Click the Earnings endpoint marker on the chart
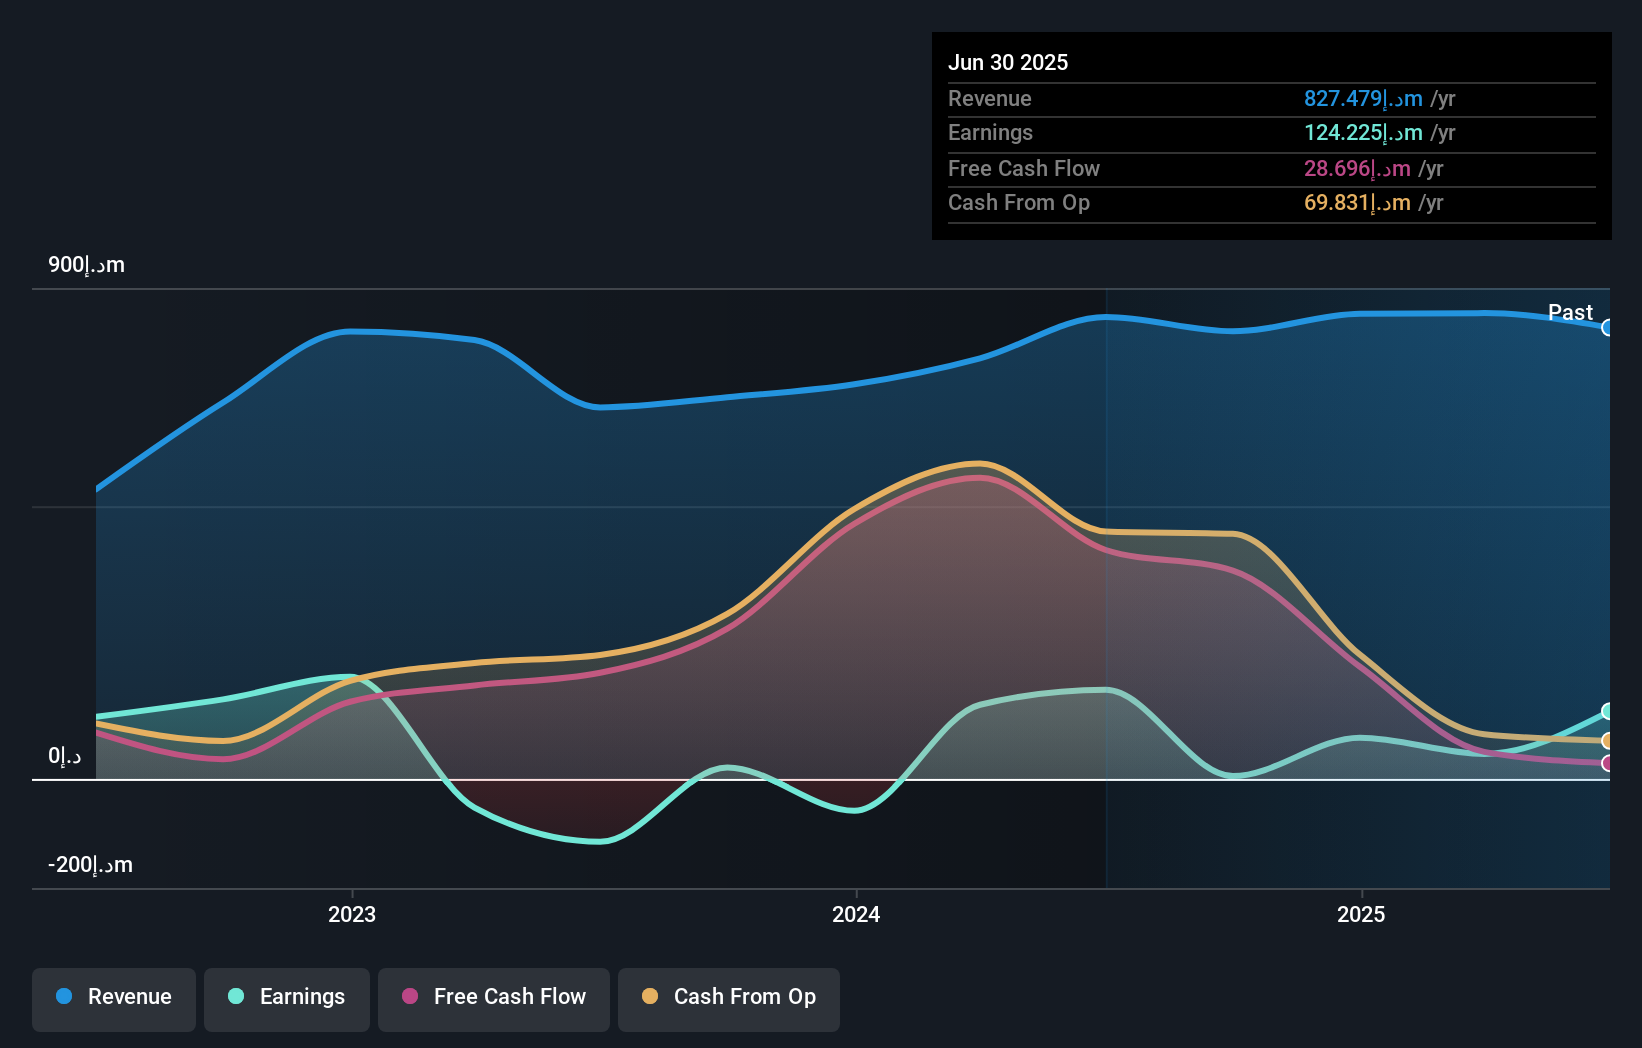This screenshot has width=1642, height=1048. [x=1608, y=711]
